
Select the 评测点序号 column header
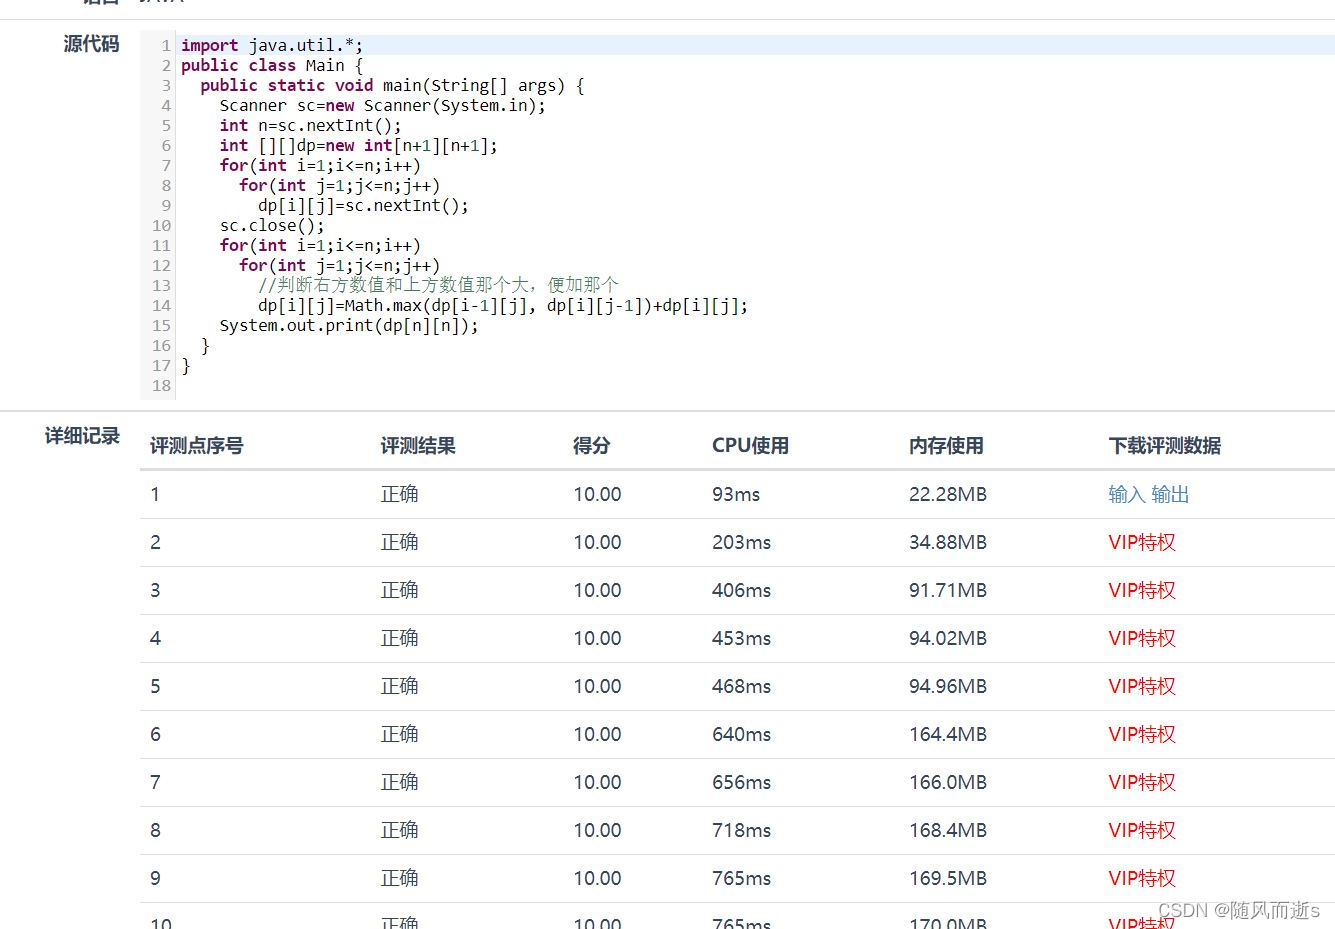click(x=197, y=446)
